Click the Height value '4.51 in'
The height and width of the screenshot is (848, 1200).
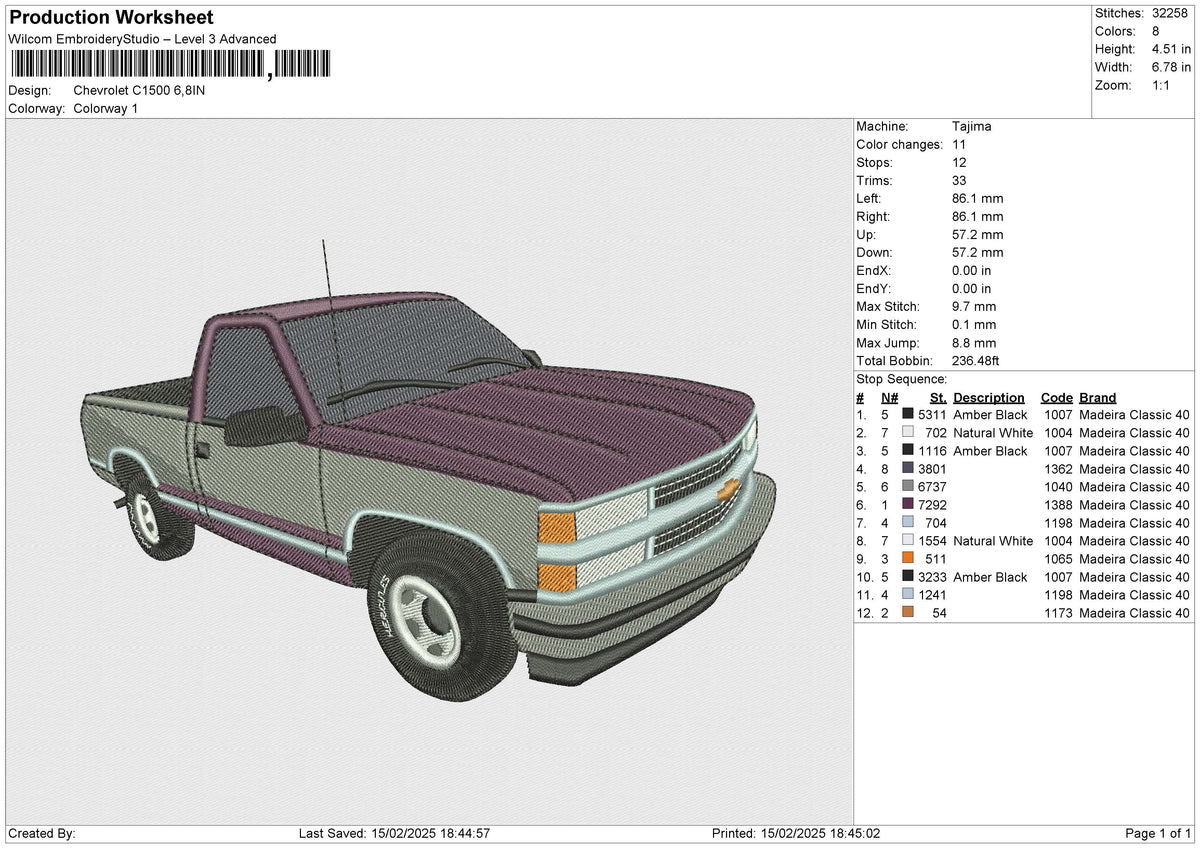pyautogui.click(x=1171, y=49)
